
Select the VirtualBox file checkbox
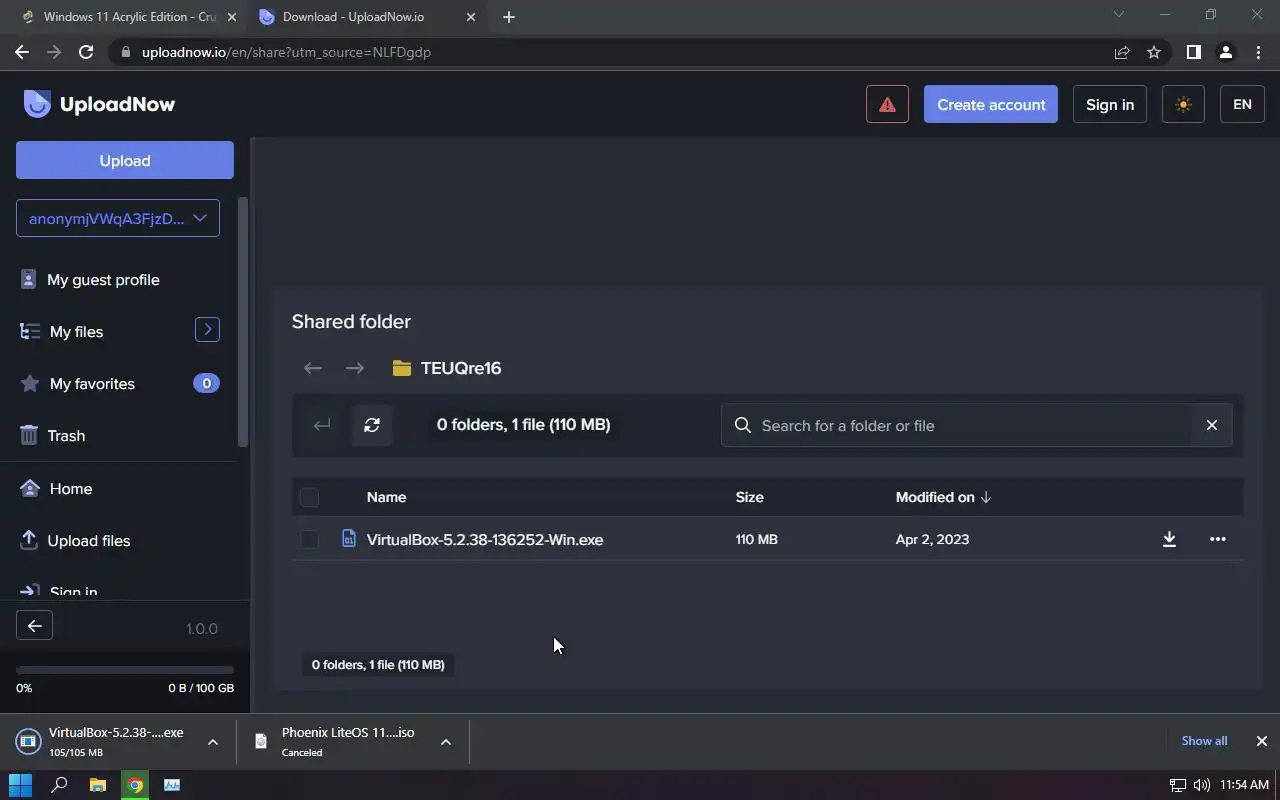click(309, 539)
